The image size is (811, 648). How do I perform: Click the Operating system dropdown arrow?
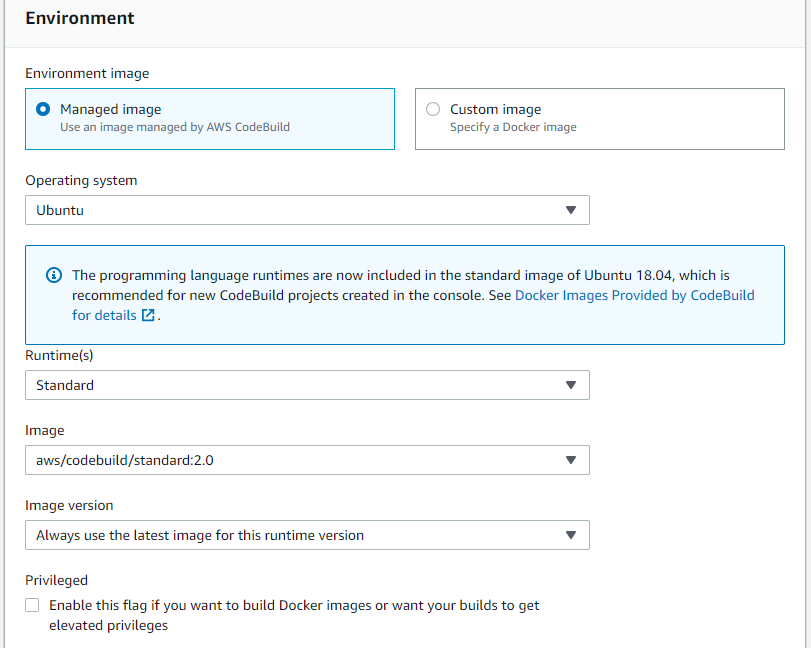(x=570, y=210)
